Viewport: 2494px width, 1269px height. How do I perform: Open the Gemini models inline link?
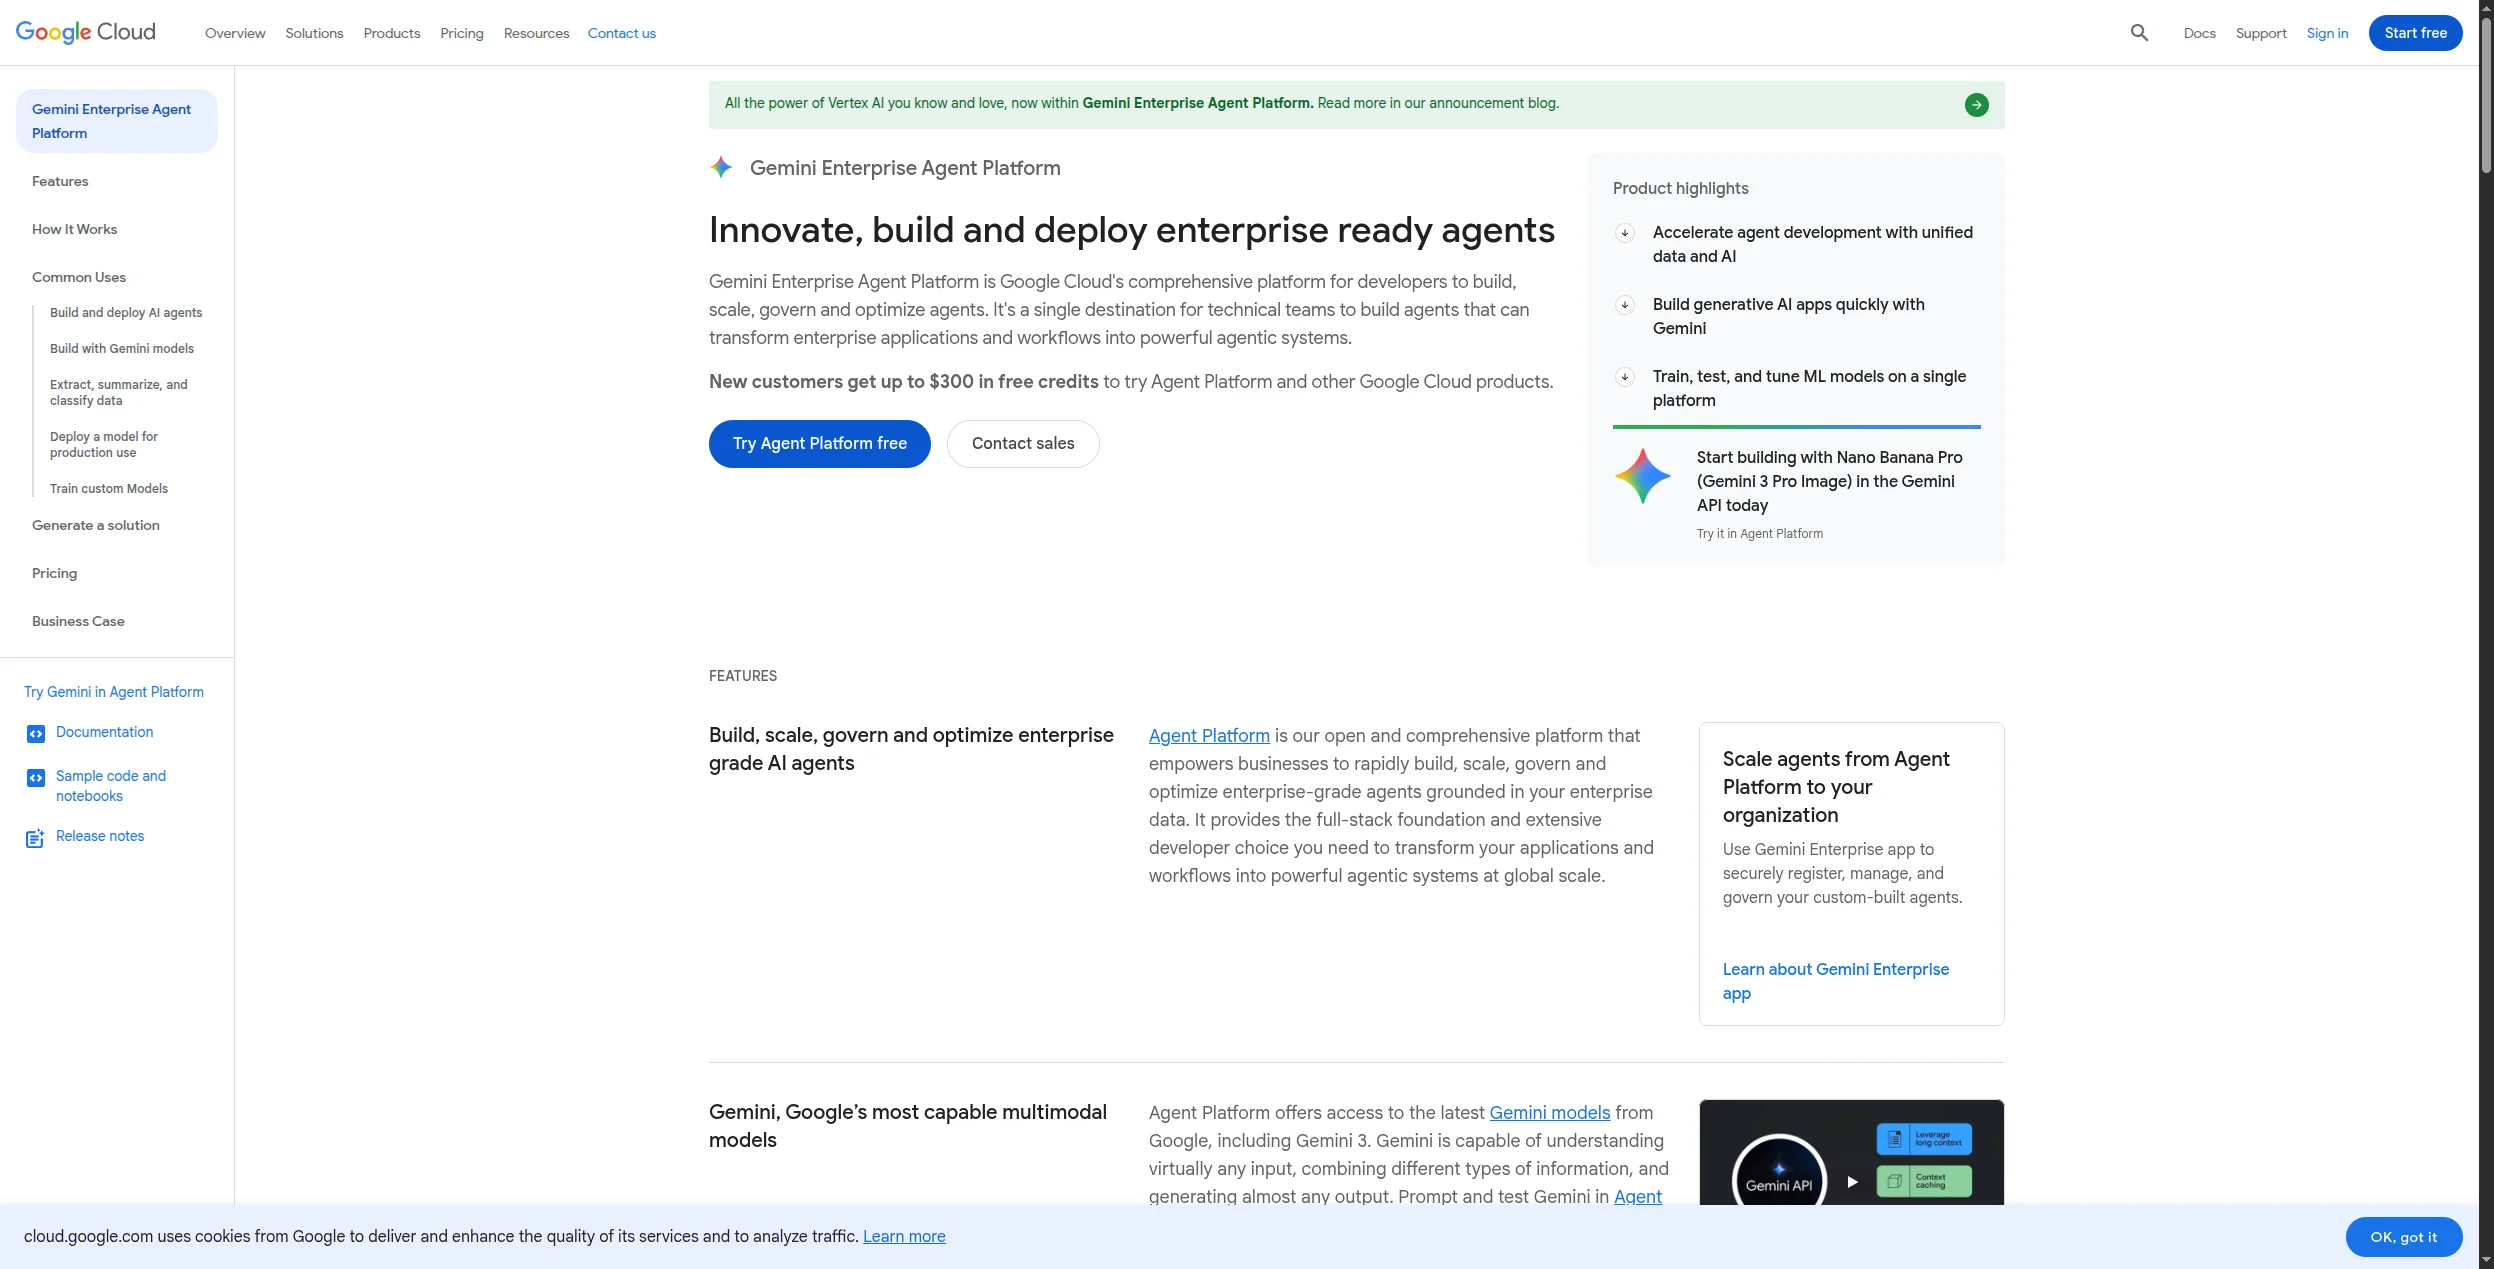pos(1550,1113)
